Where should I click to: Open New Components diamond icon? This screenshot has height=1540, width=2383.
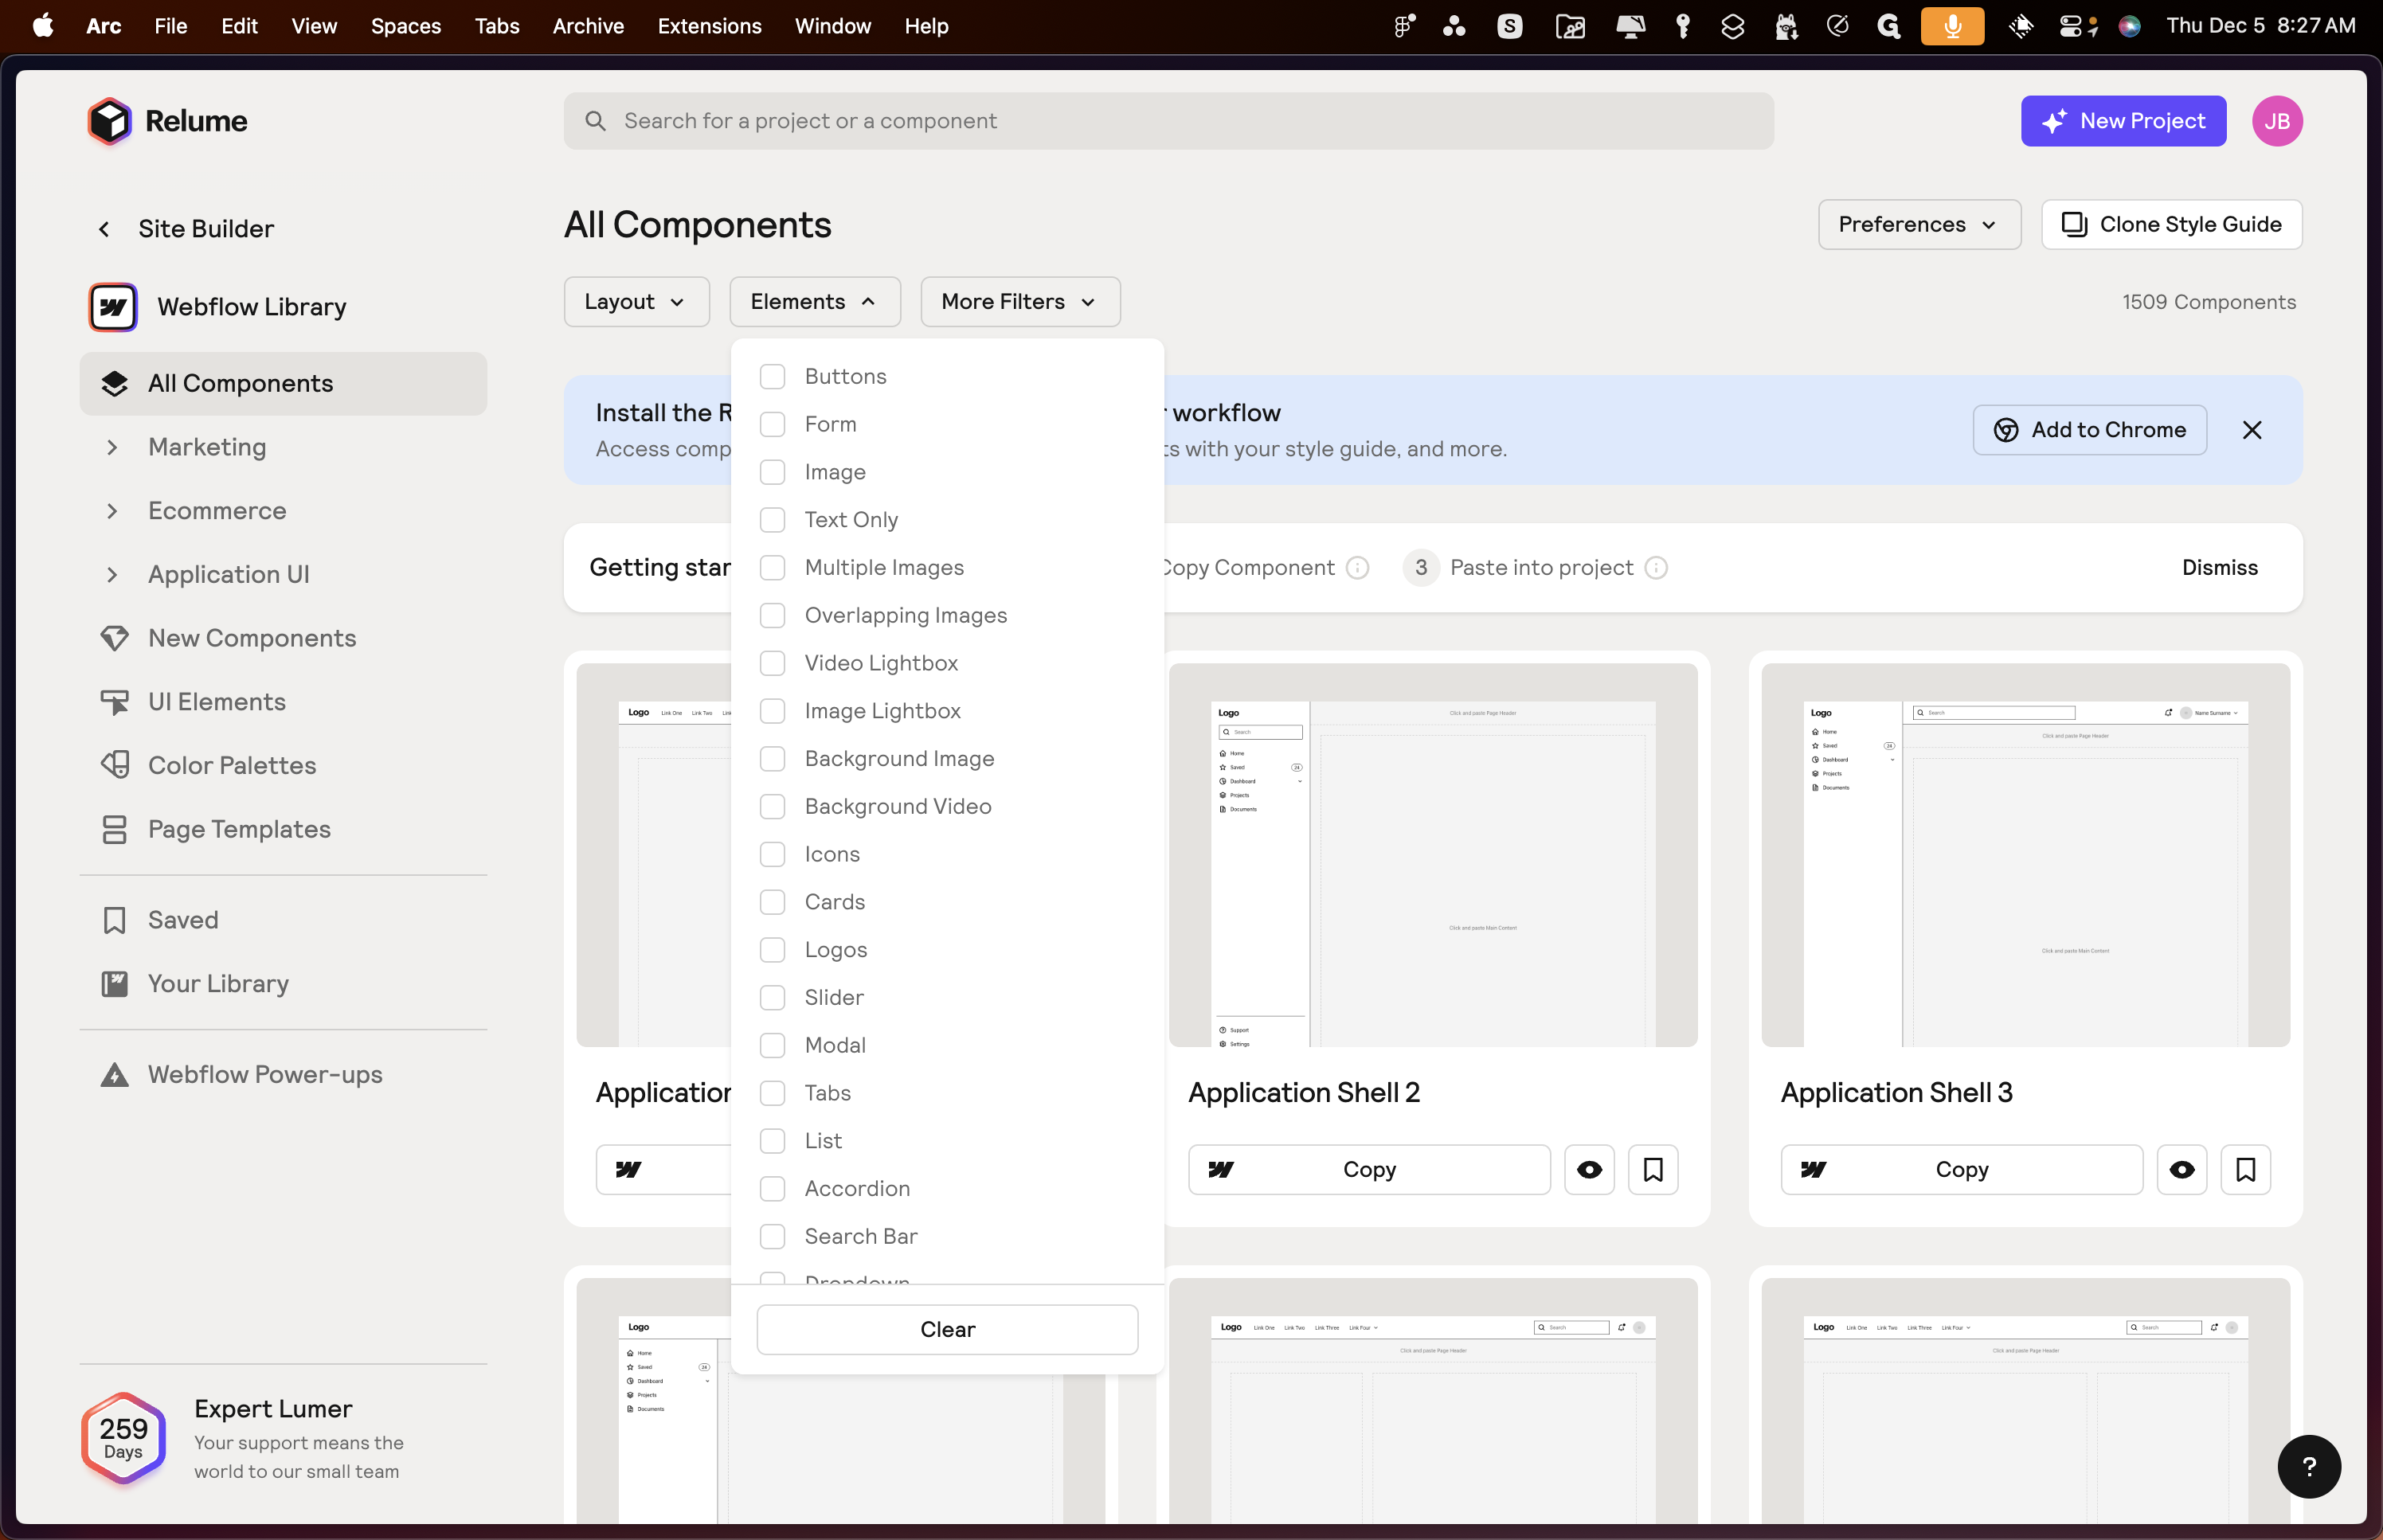coord(115,638)
